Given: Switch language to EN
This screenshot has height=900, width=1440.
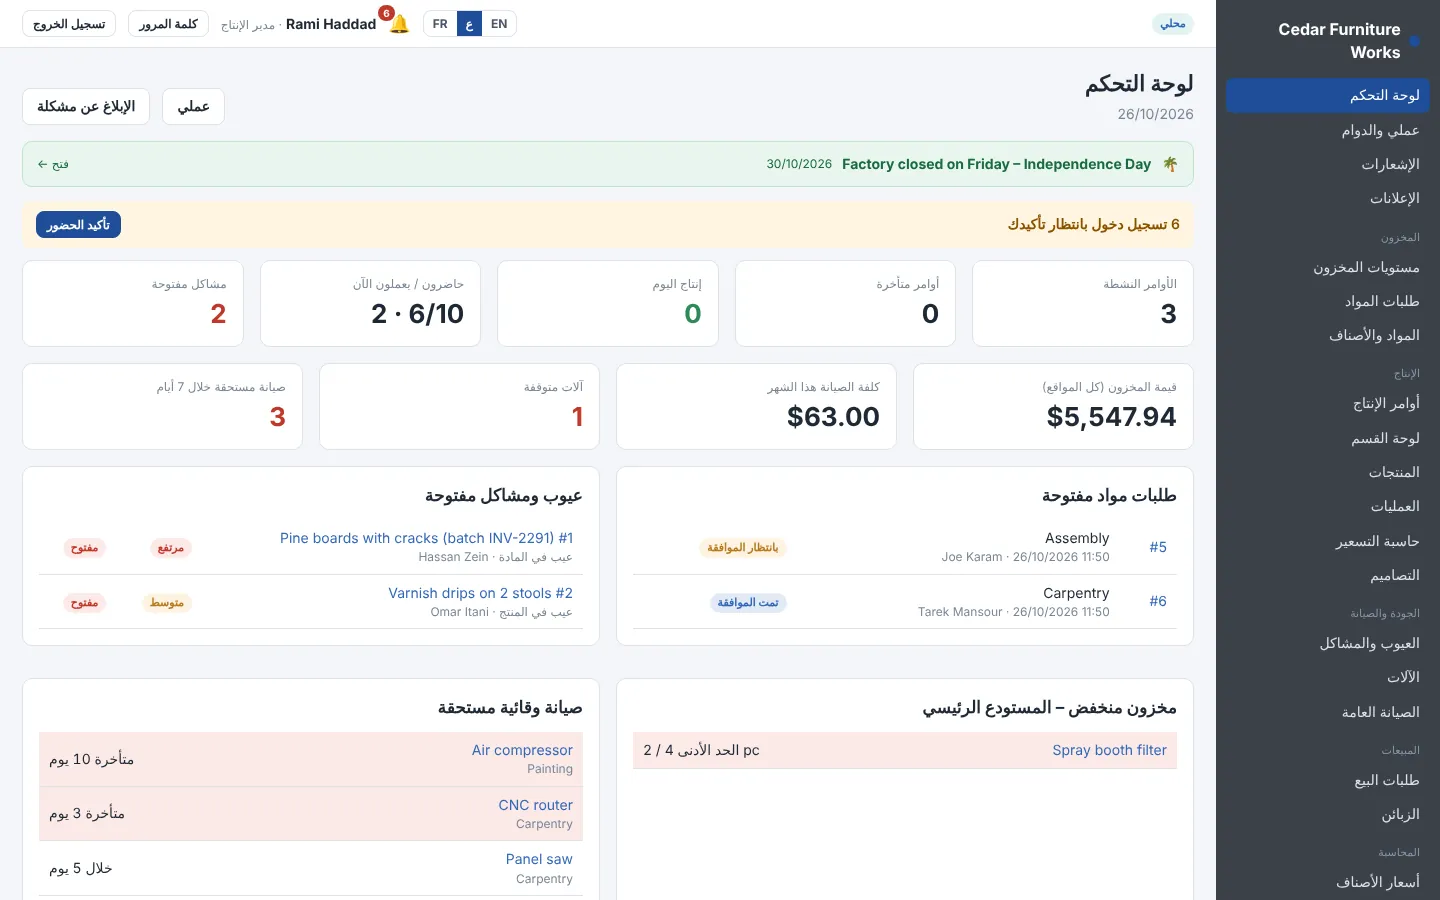Looking at the screenshot, I should [x=499, y=24].
